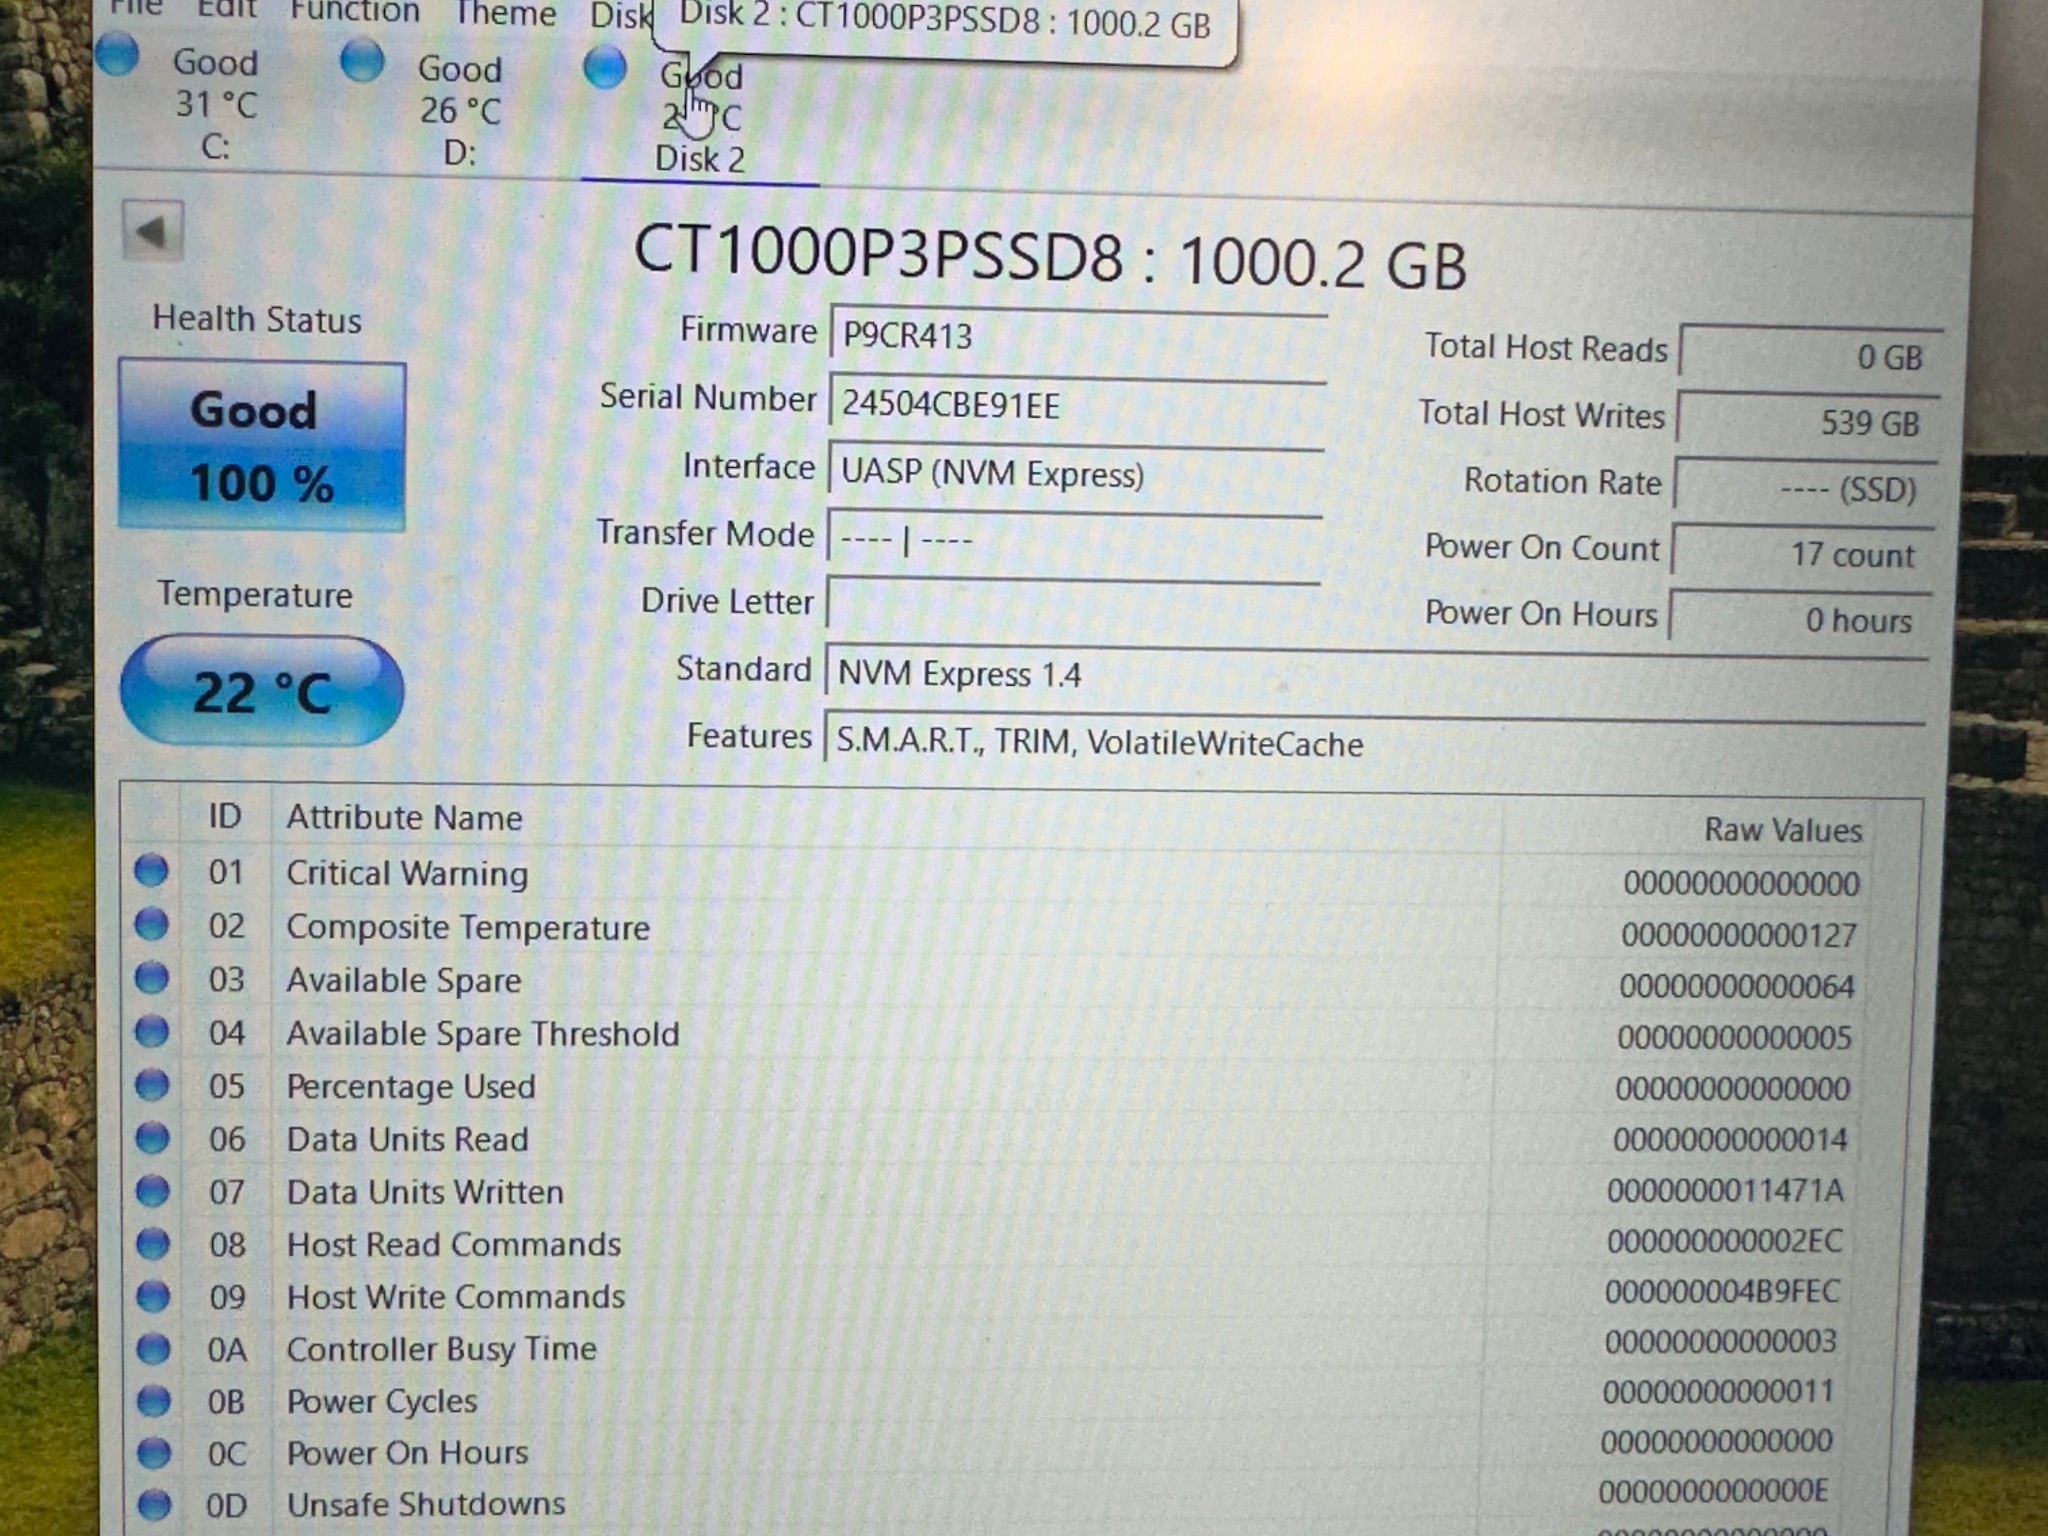
Task: Click the Rotation Rate value ---- (SSD)
Action: (1806, 488)
